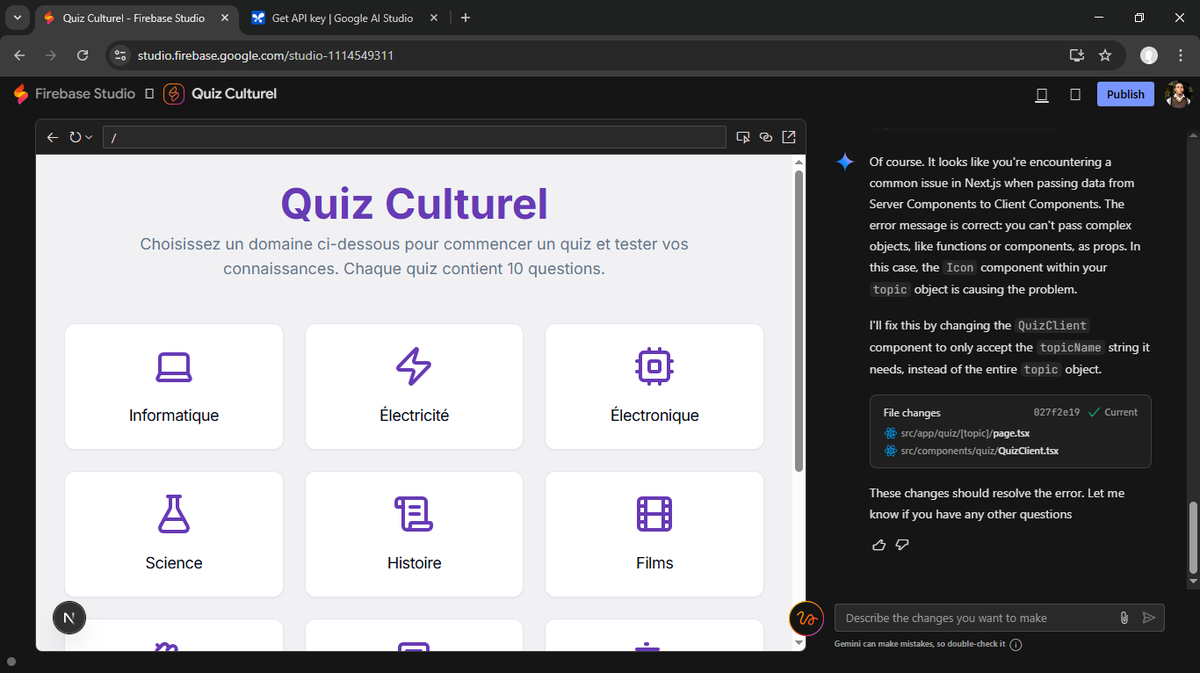
Task: Copy the preview link icon
Action: [766, 137]
